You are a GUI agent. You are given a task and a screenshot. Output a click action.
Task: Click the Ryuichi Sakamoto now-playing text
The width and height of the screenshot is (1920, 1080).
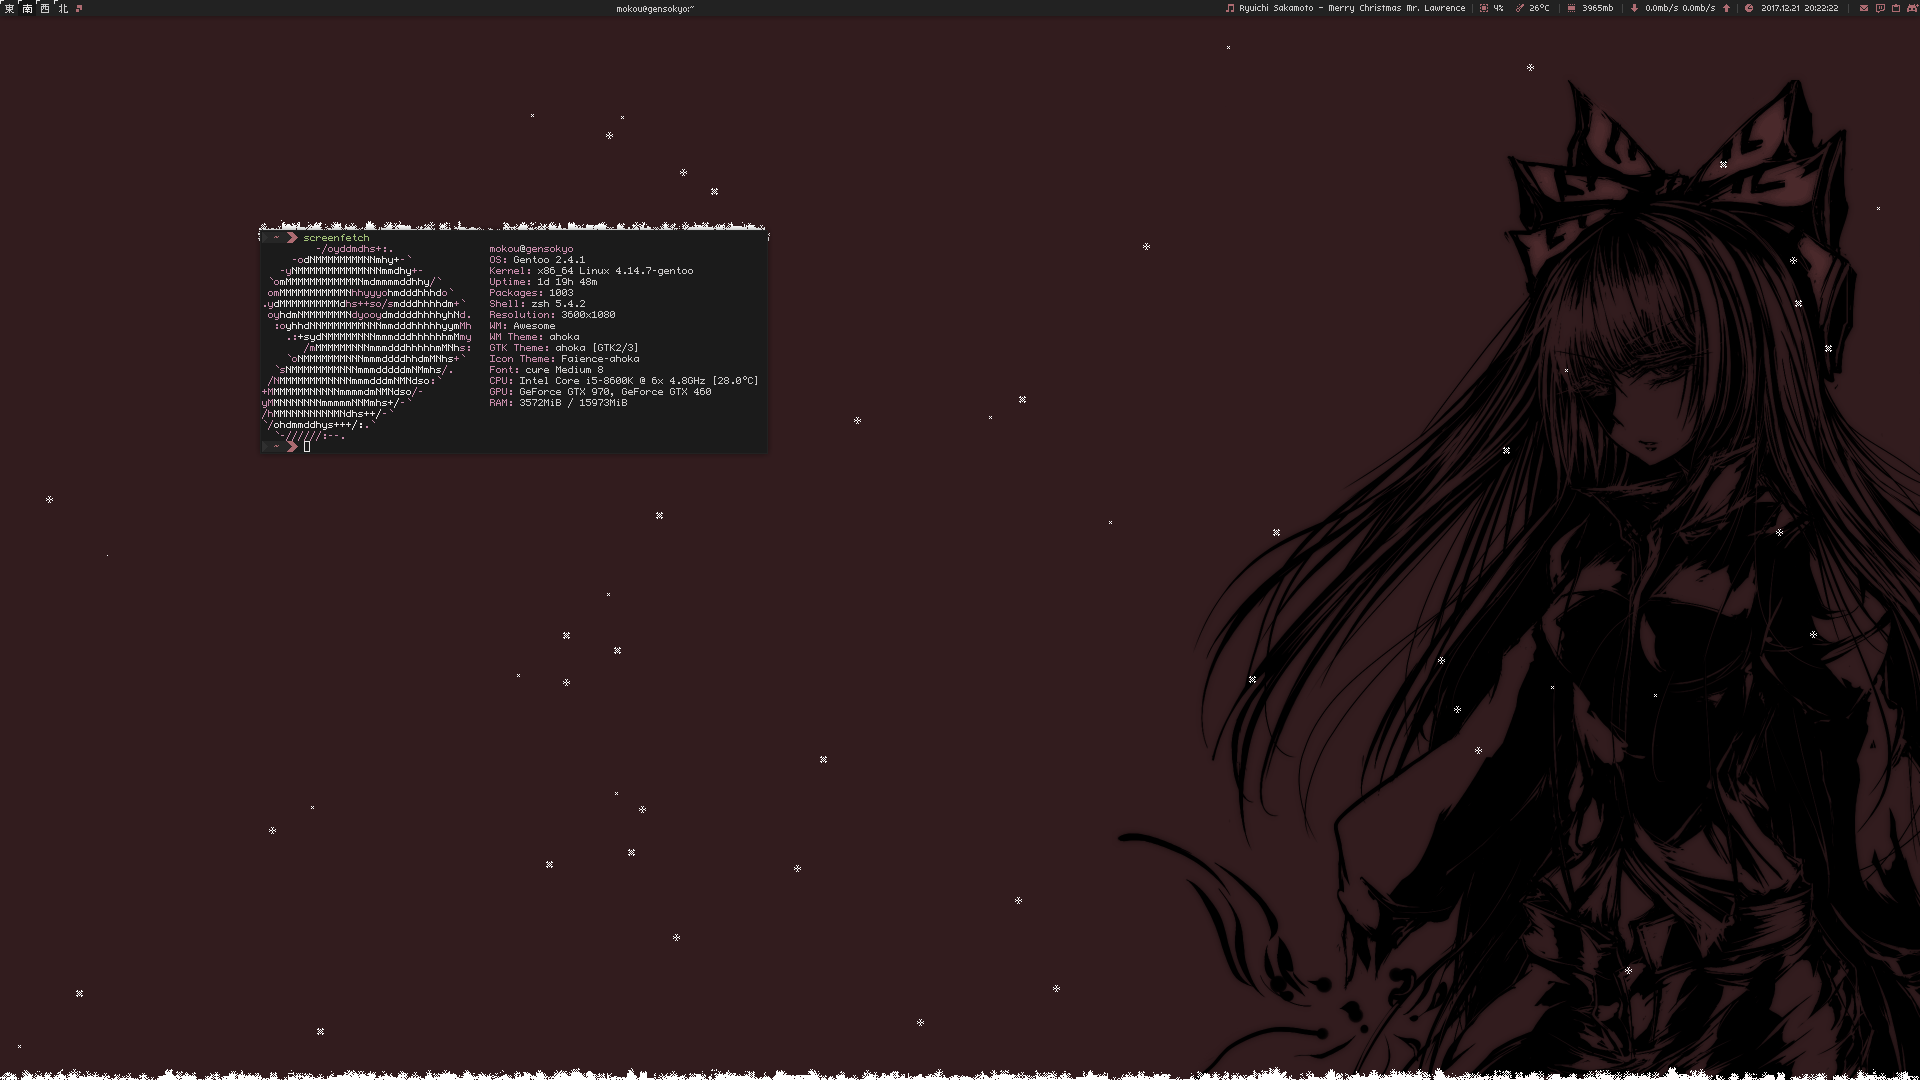pyautogui.click(x=1352, y=8)
